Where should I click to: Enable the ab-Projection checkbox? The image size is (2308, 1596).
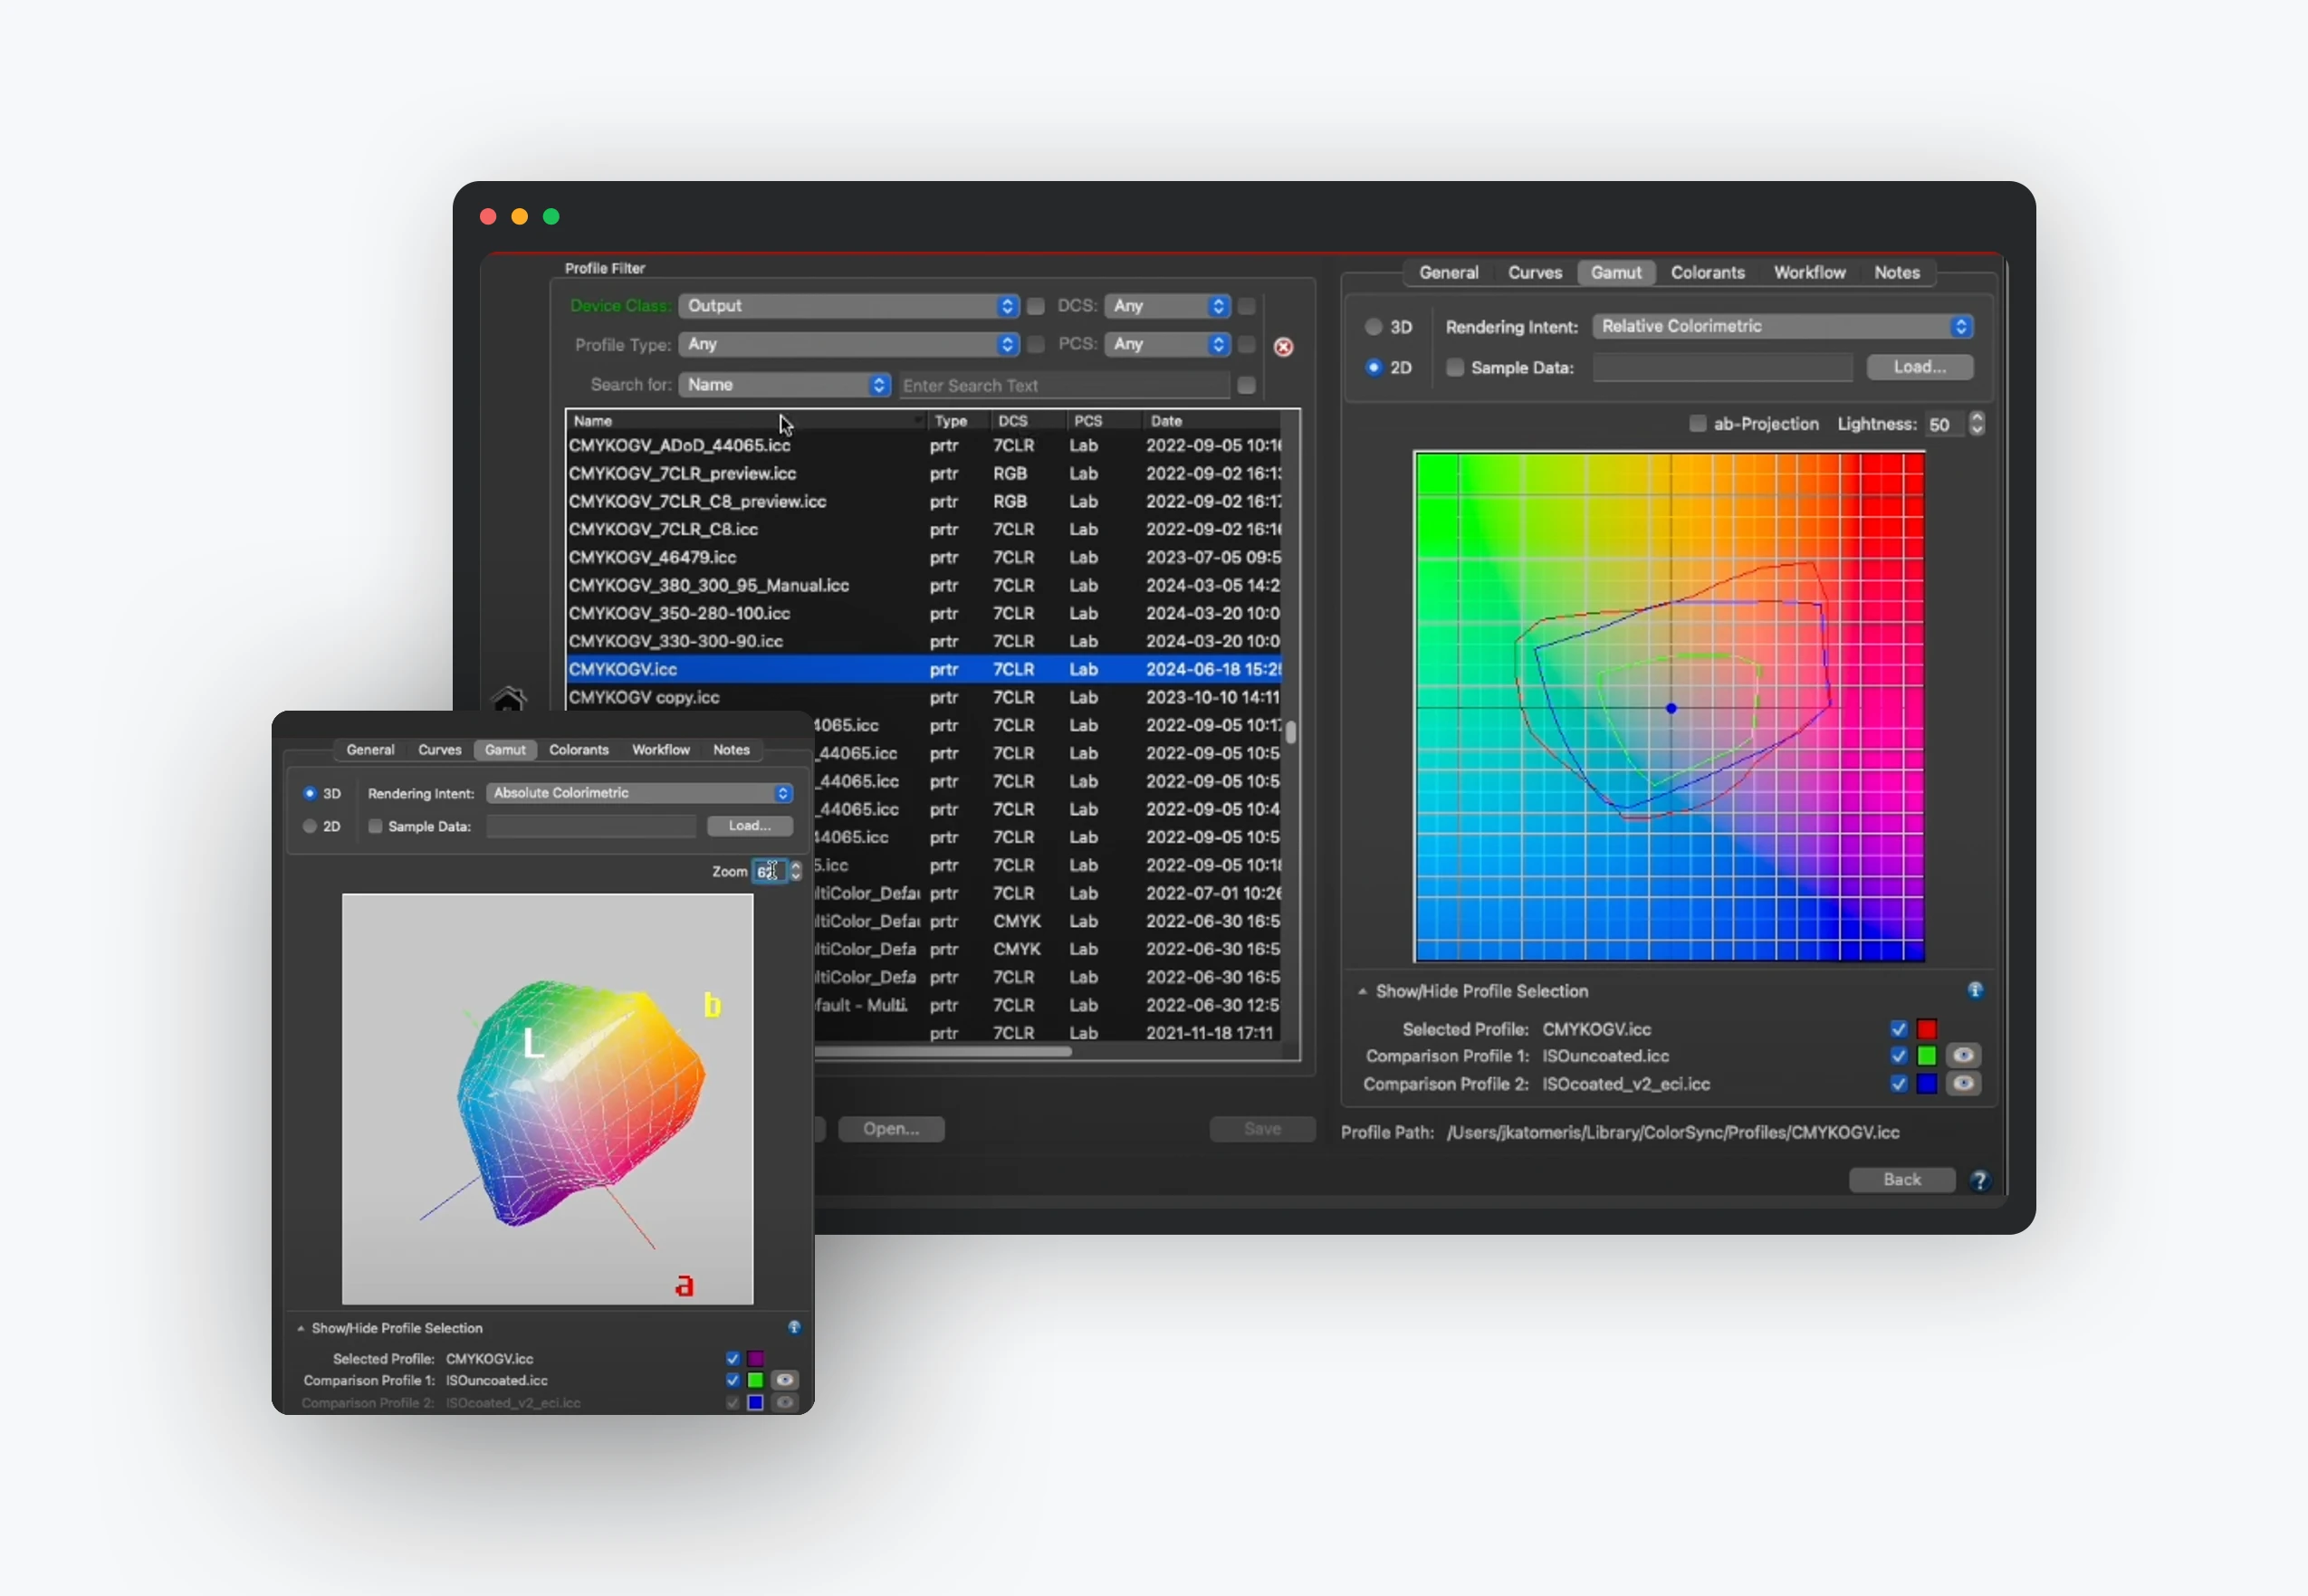[1697, 424]
